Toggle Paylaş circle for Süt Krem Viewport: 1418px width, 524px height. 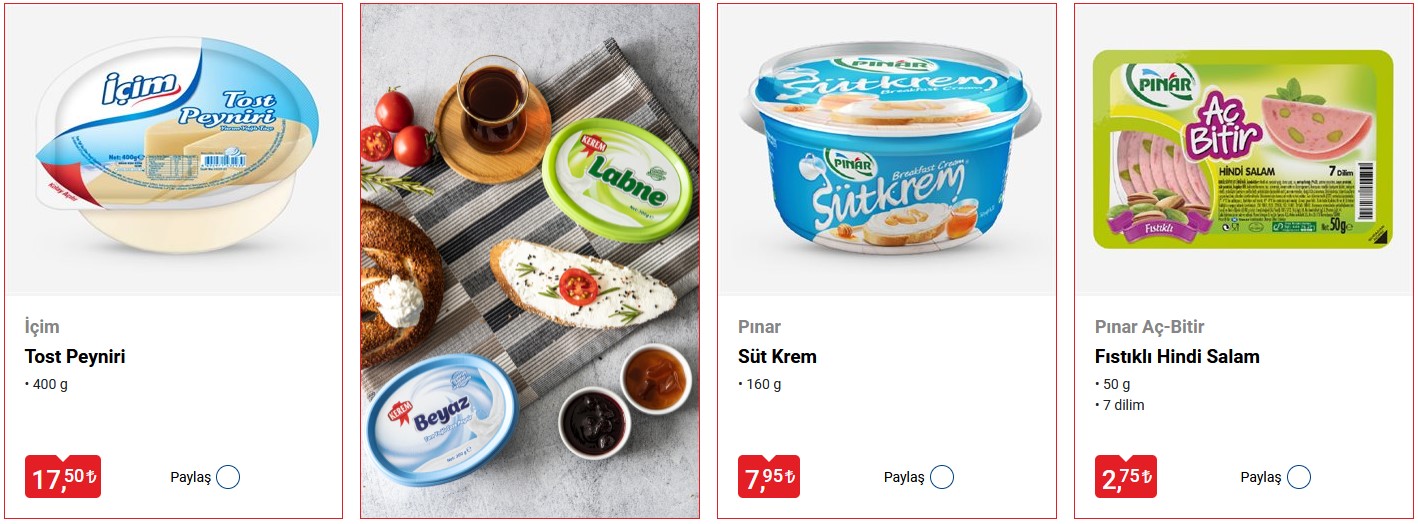pyautogui.click(x=942, y=477)
